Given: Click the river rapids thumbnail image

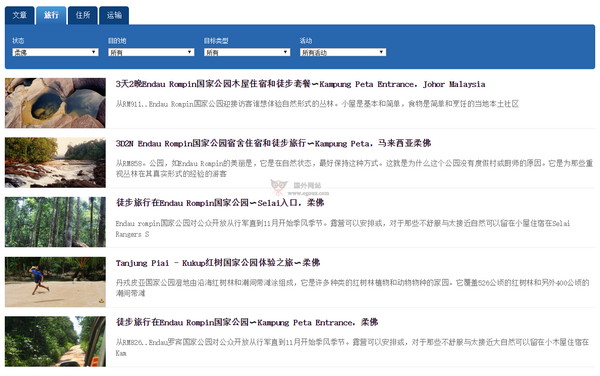Looking at the screenshot, I should [x=55, y=163].
